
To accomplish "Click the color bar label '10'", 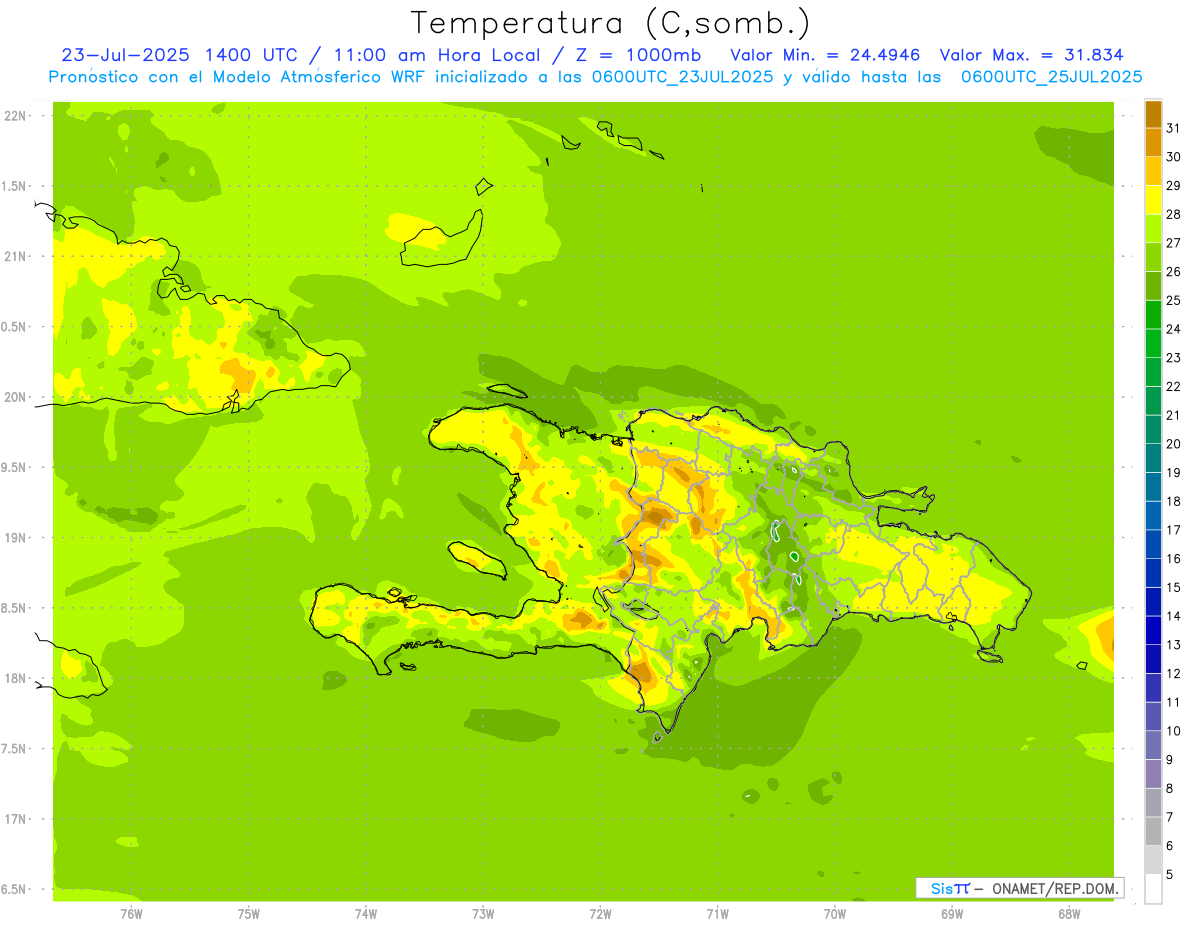I will 1173,731.
